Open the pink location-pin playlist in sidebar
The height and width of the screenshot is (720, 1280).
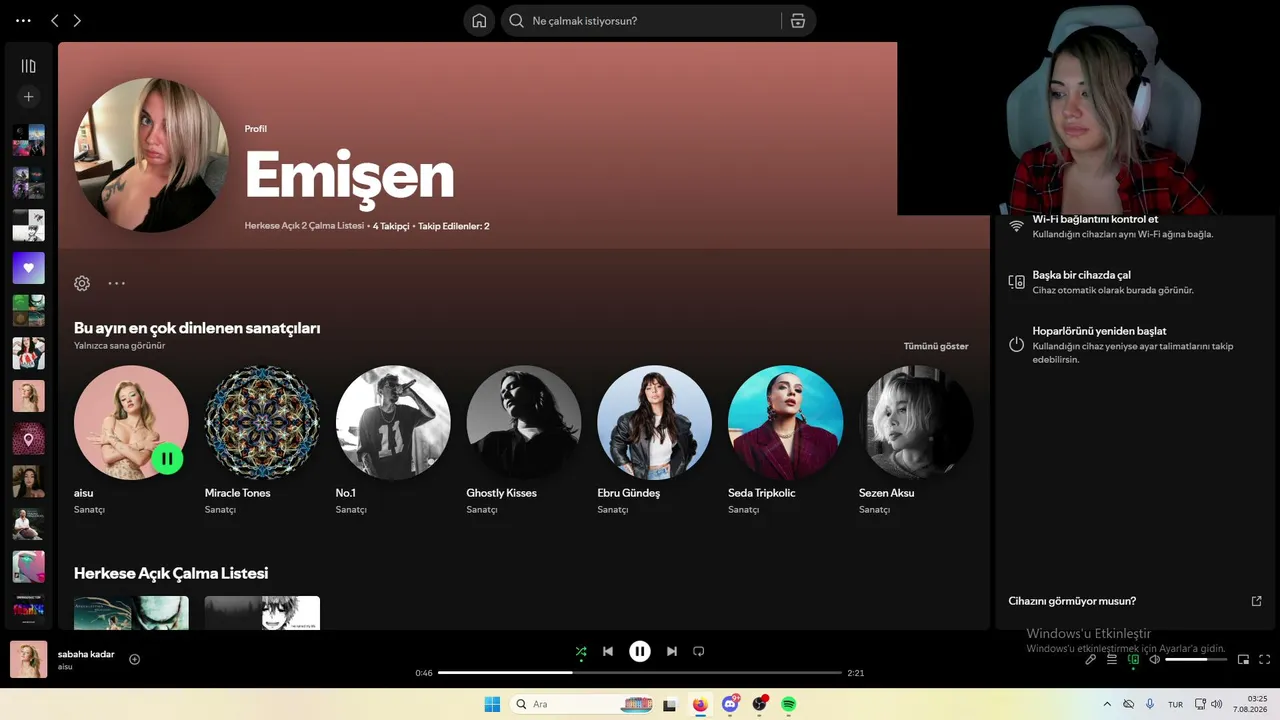29,439
